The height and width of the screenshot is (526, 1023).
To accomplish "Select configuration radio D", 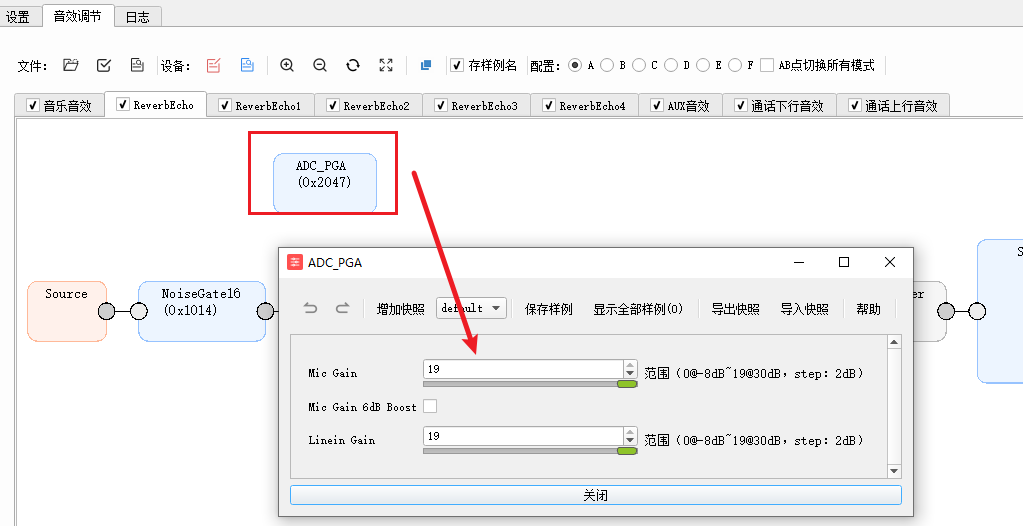I will [x=671, y=65].
